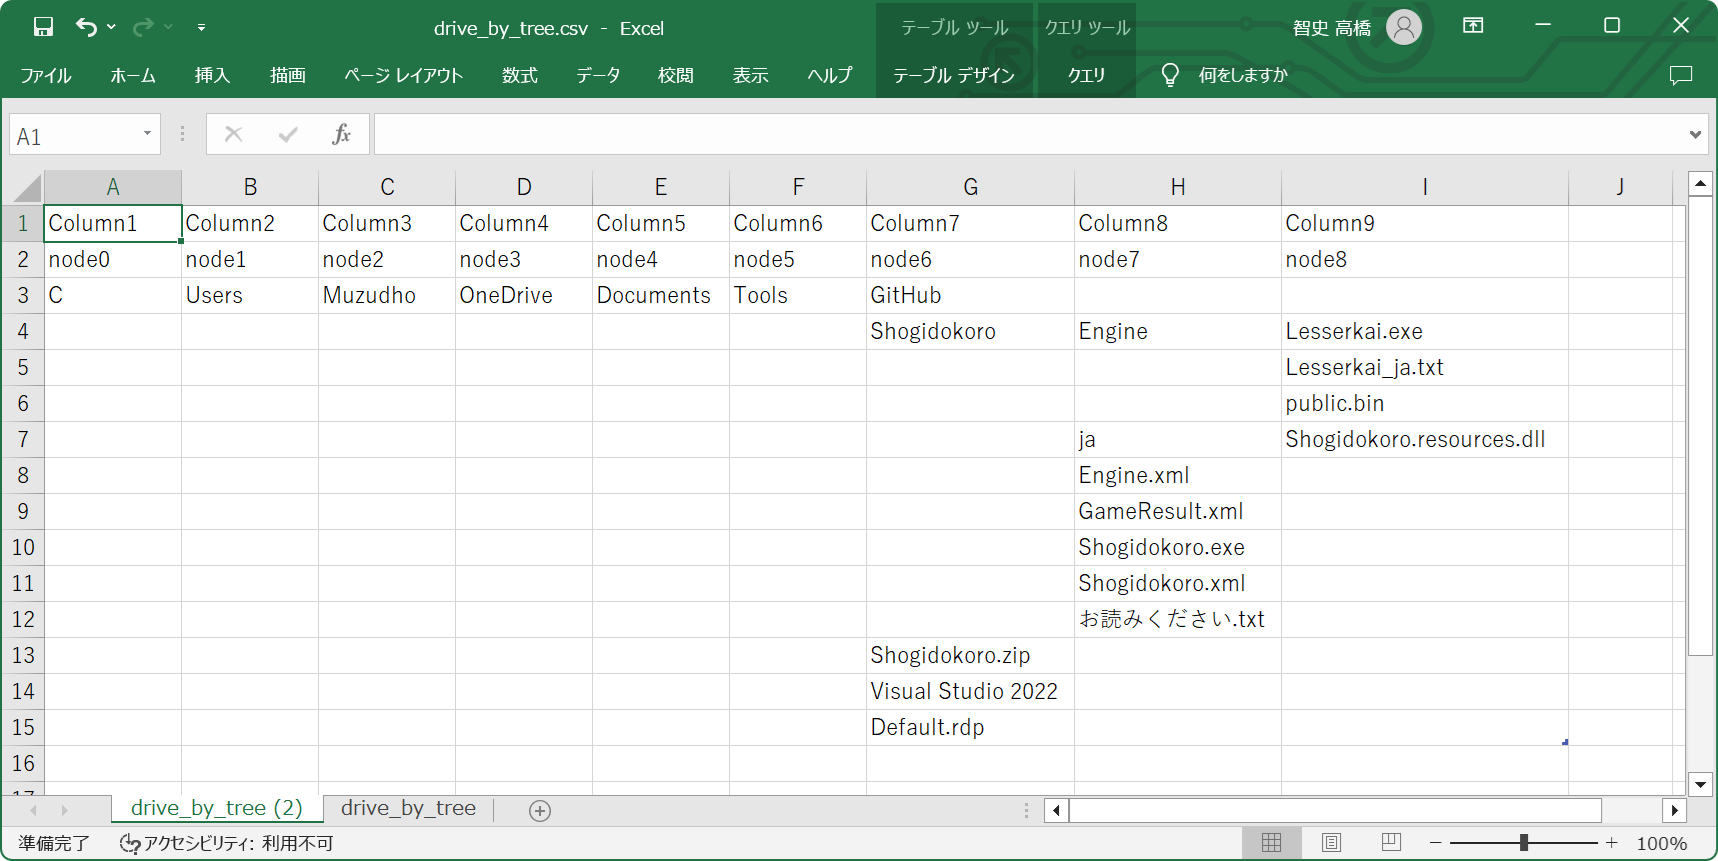The height and width of the screenshot is (861, 1718).
Task: Add a new sheet with plus icon
Action: pyautogui.click(x=540, y=811)
